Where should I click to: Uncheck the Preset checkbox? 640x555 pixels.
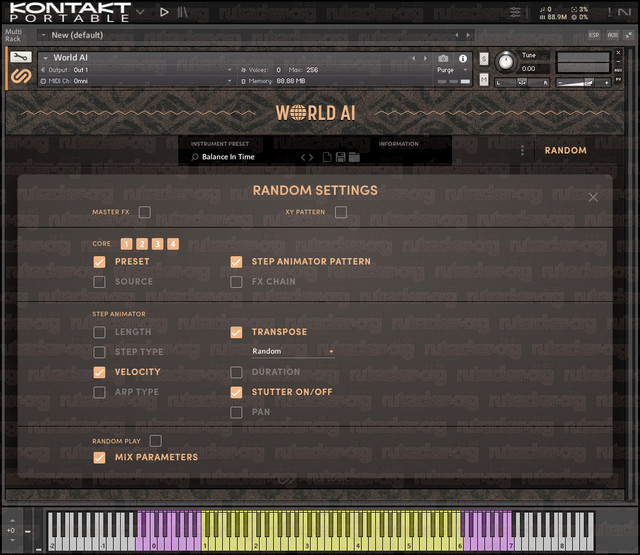99,262
